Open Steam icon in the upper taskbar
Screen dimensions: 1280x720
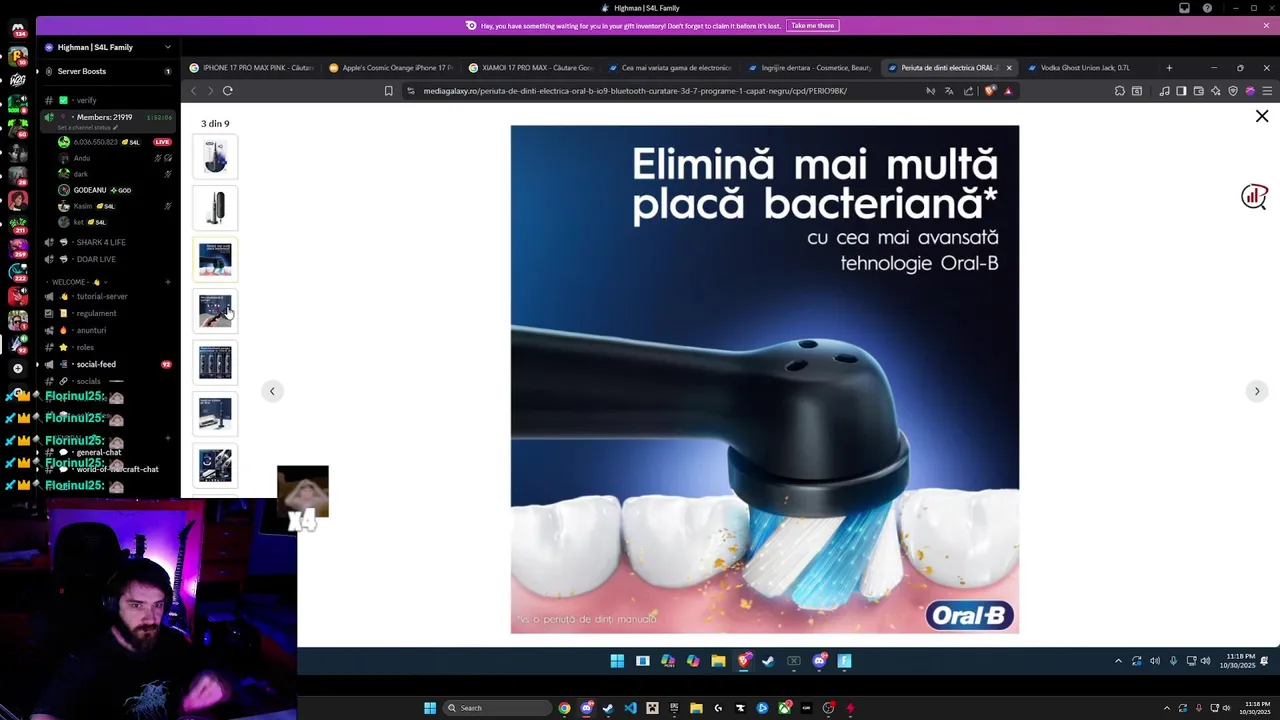768,661
